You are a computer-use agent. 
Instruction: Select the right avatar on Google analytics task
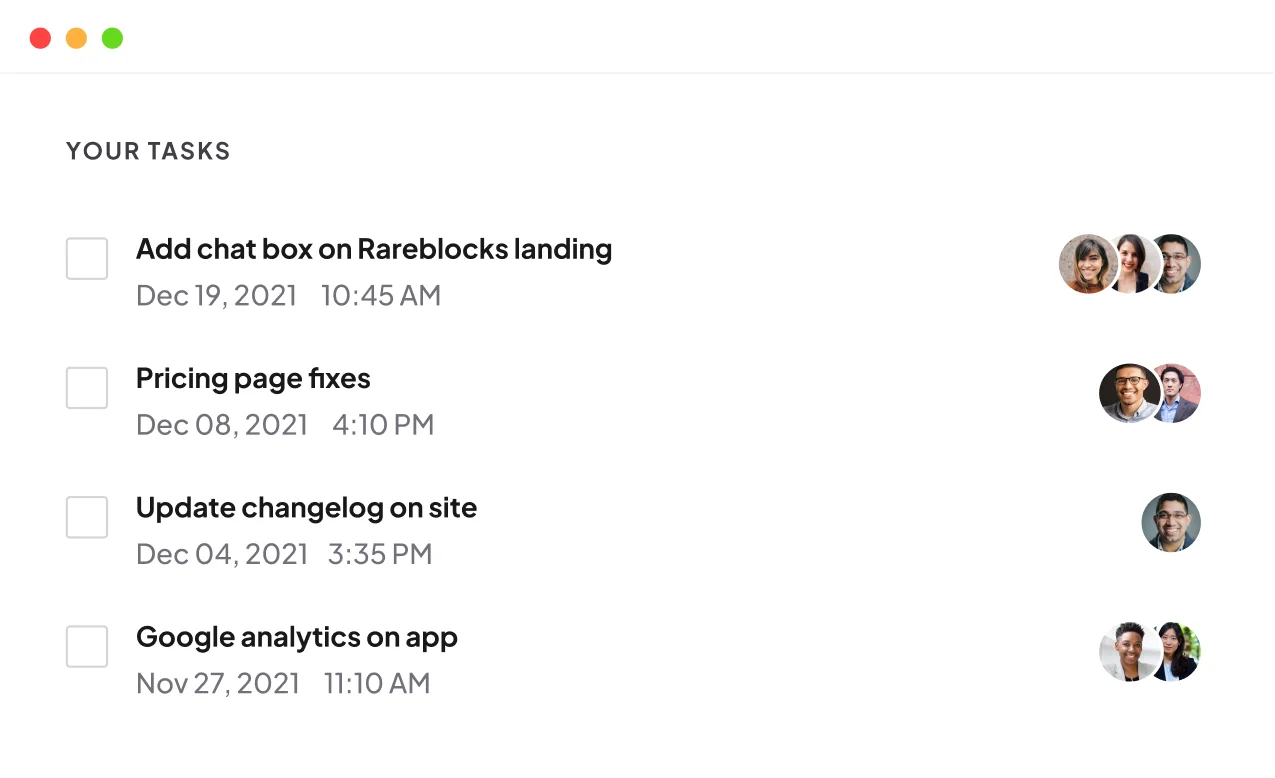1180,652
